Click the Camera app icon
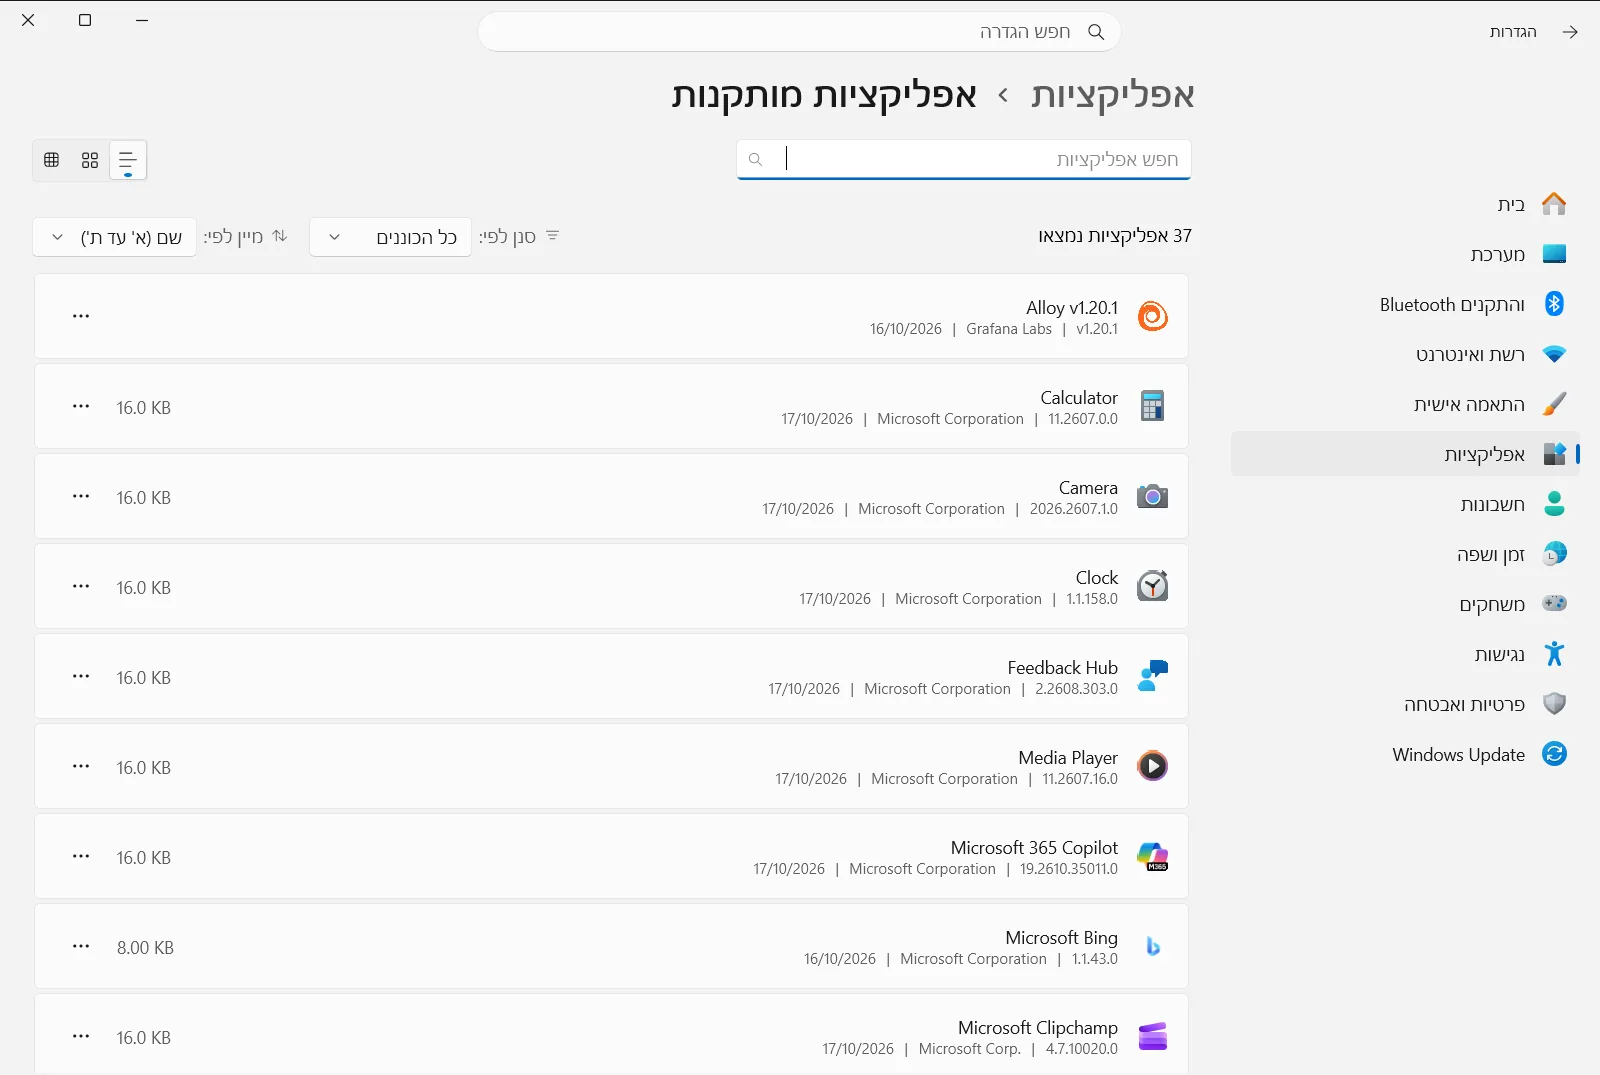 (x=1153, y=496)
